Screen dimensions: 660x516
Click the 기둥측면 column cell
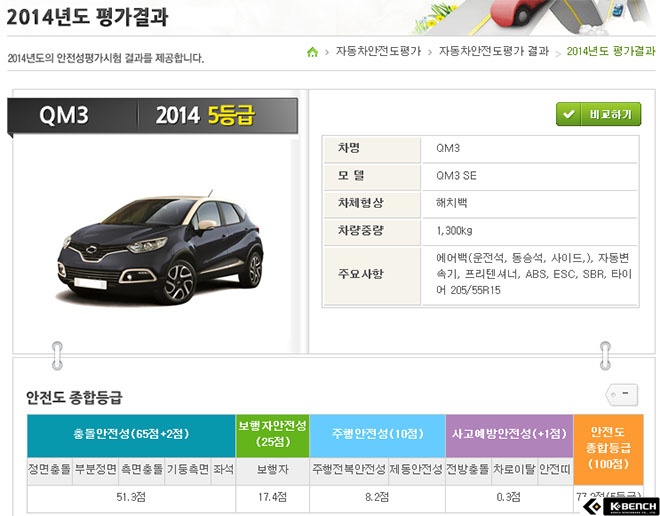pyautogui.click(x=188, y=471)
